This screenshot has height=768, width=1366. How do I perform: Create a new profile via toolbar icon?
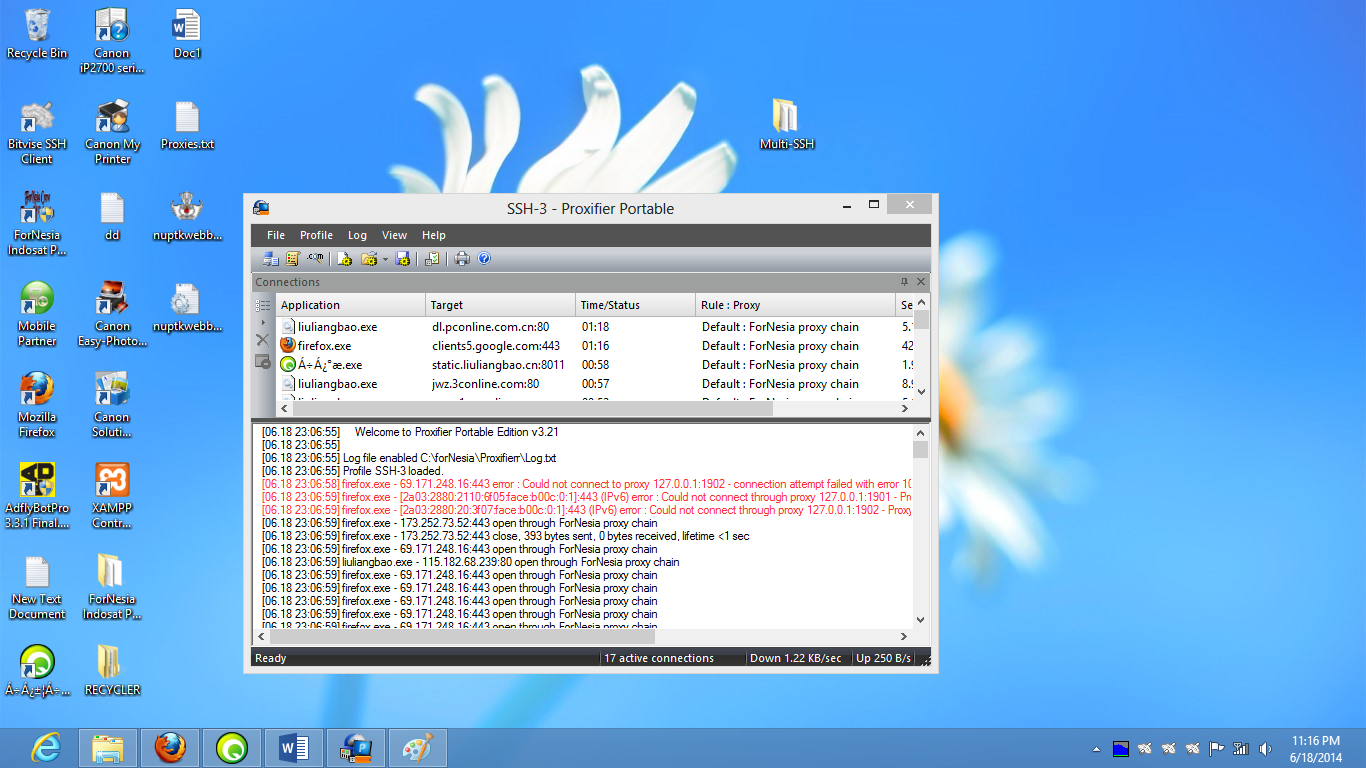click(344, 259)
